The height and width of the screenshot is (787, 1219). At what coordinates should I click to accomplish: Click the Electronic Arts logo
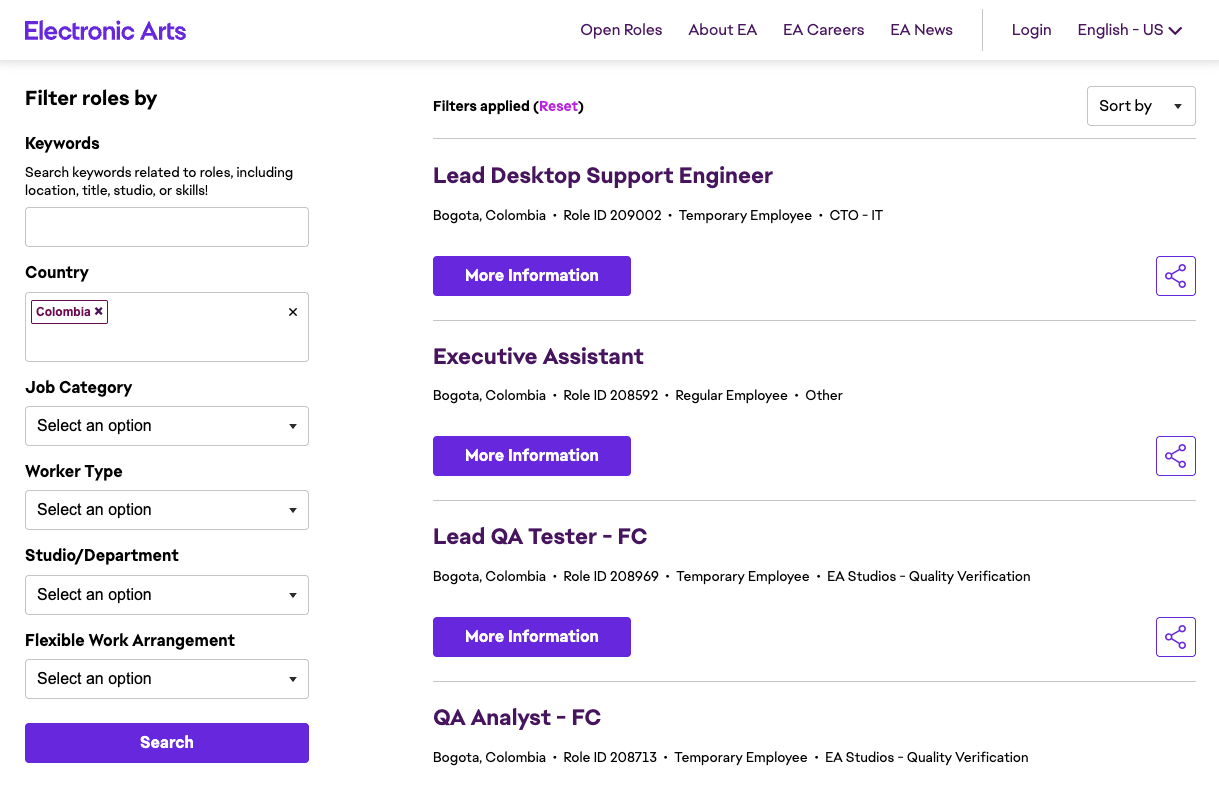(105, 30)
